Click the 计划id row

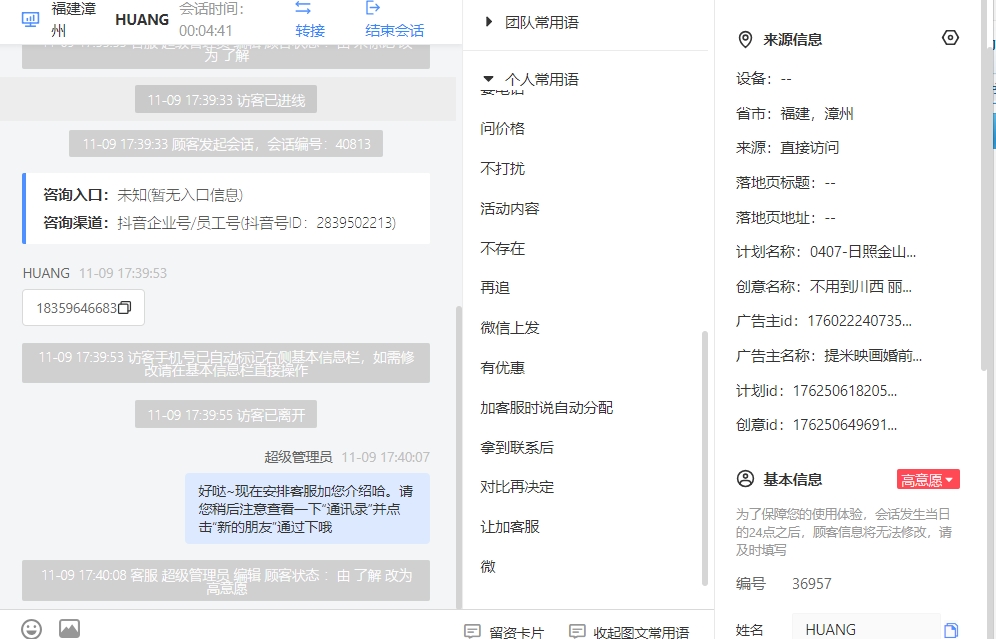click(816, 391)
